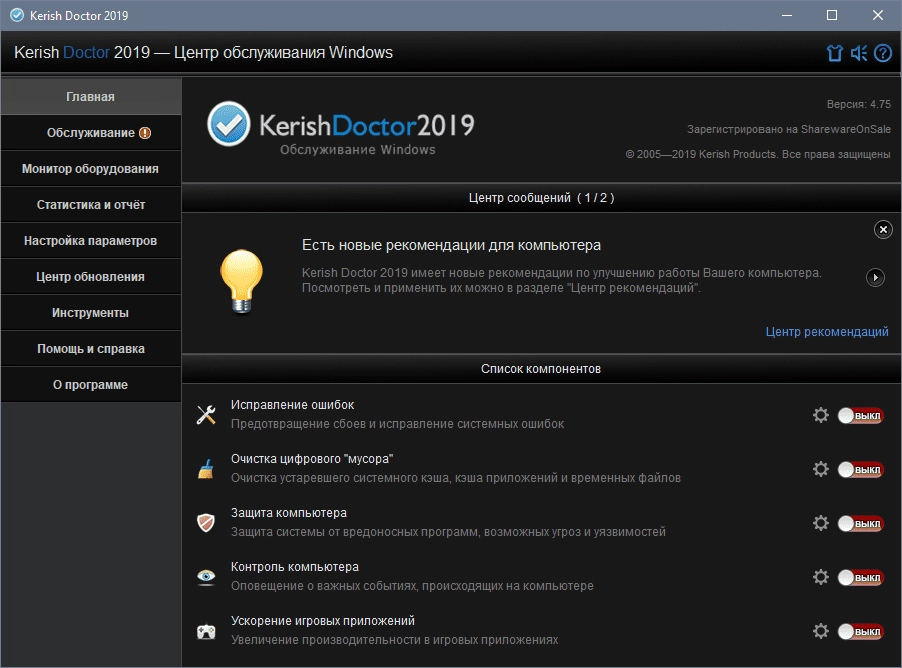Image resolution: width=902 pixels, height=668 pixels.
Task: Click the wrench and screwdriver error-fixing icon
Action: [206, 414]
